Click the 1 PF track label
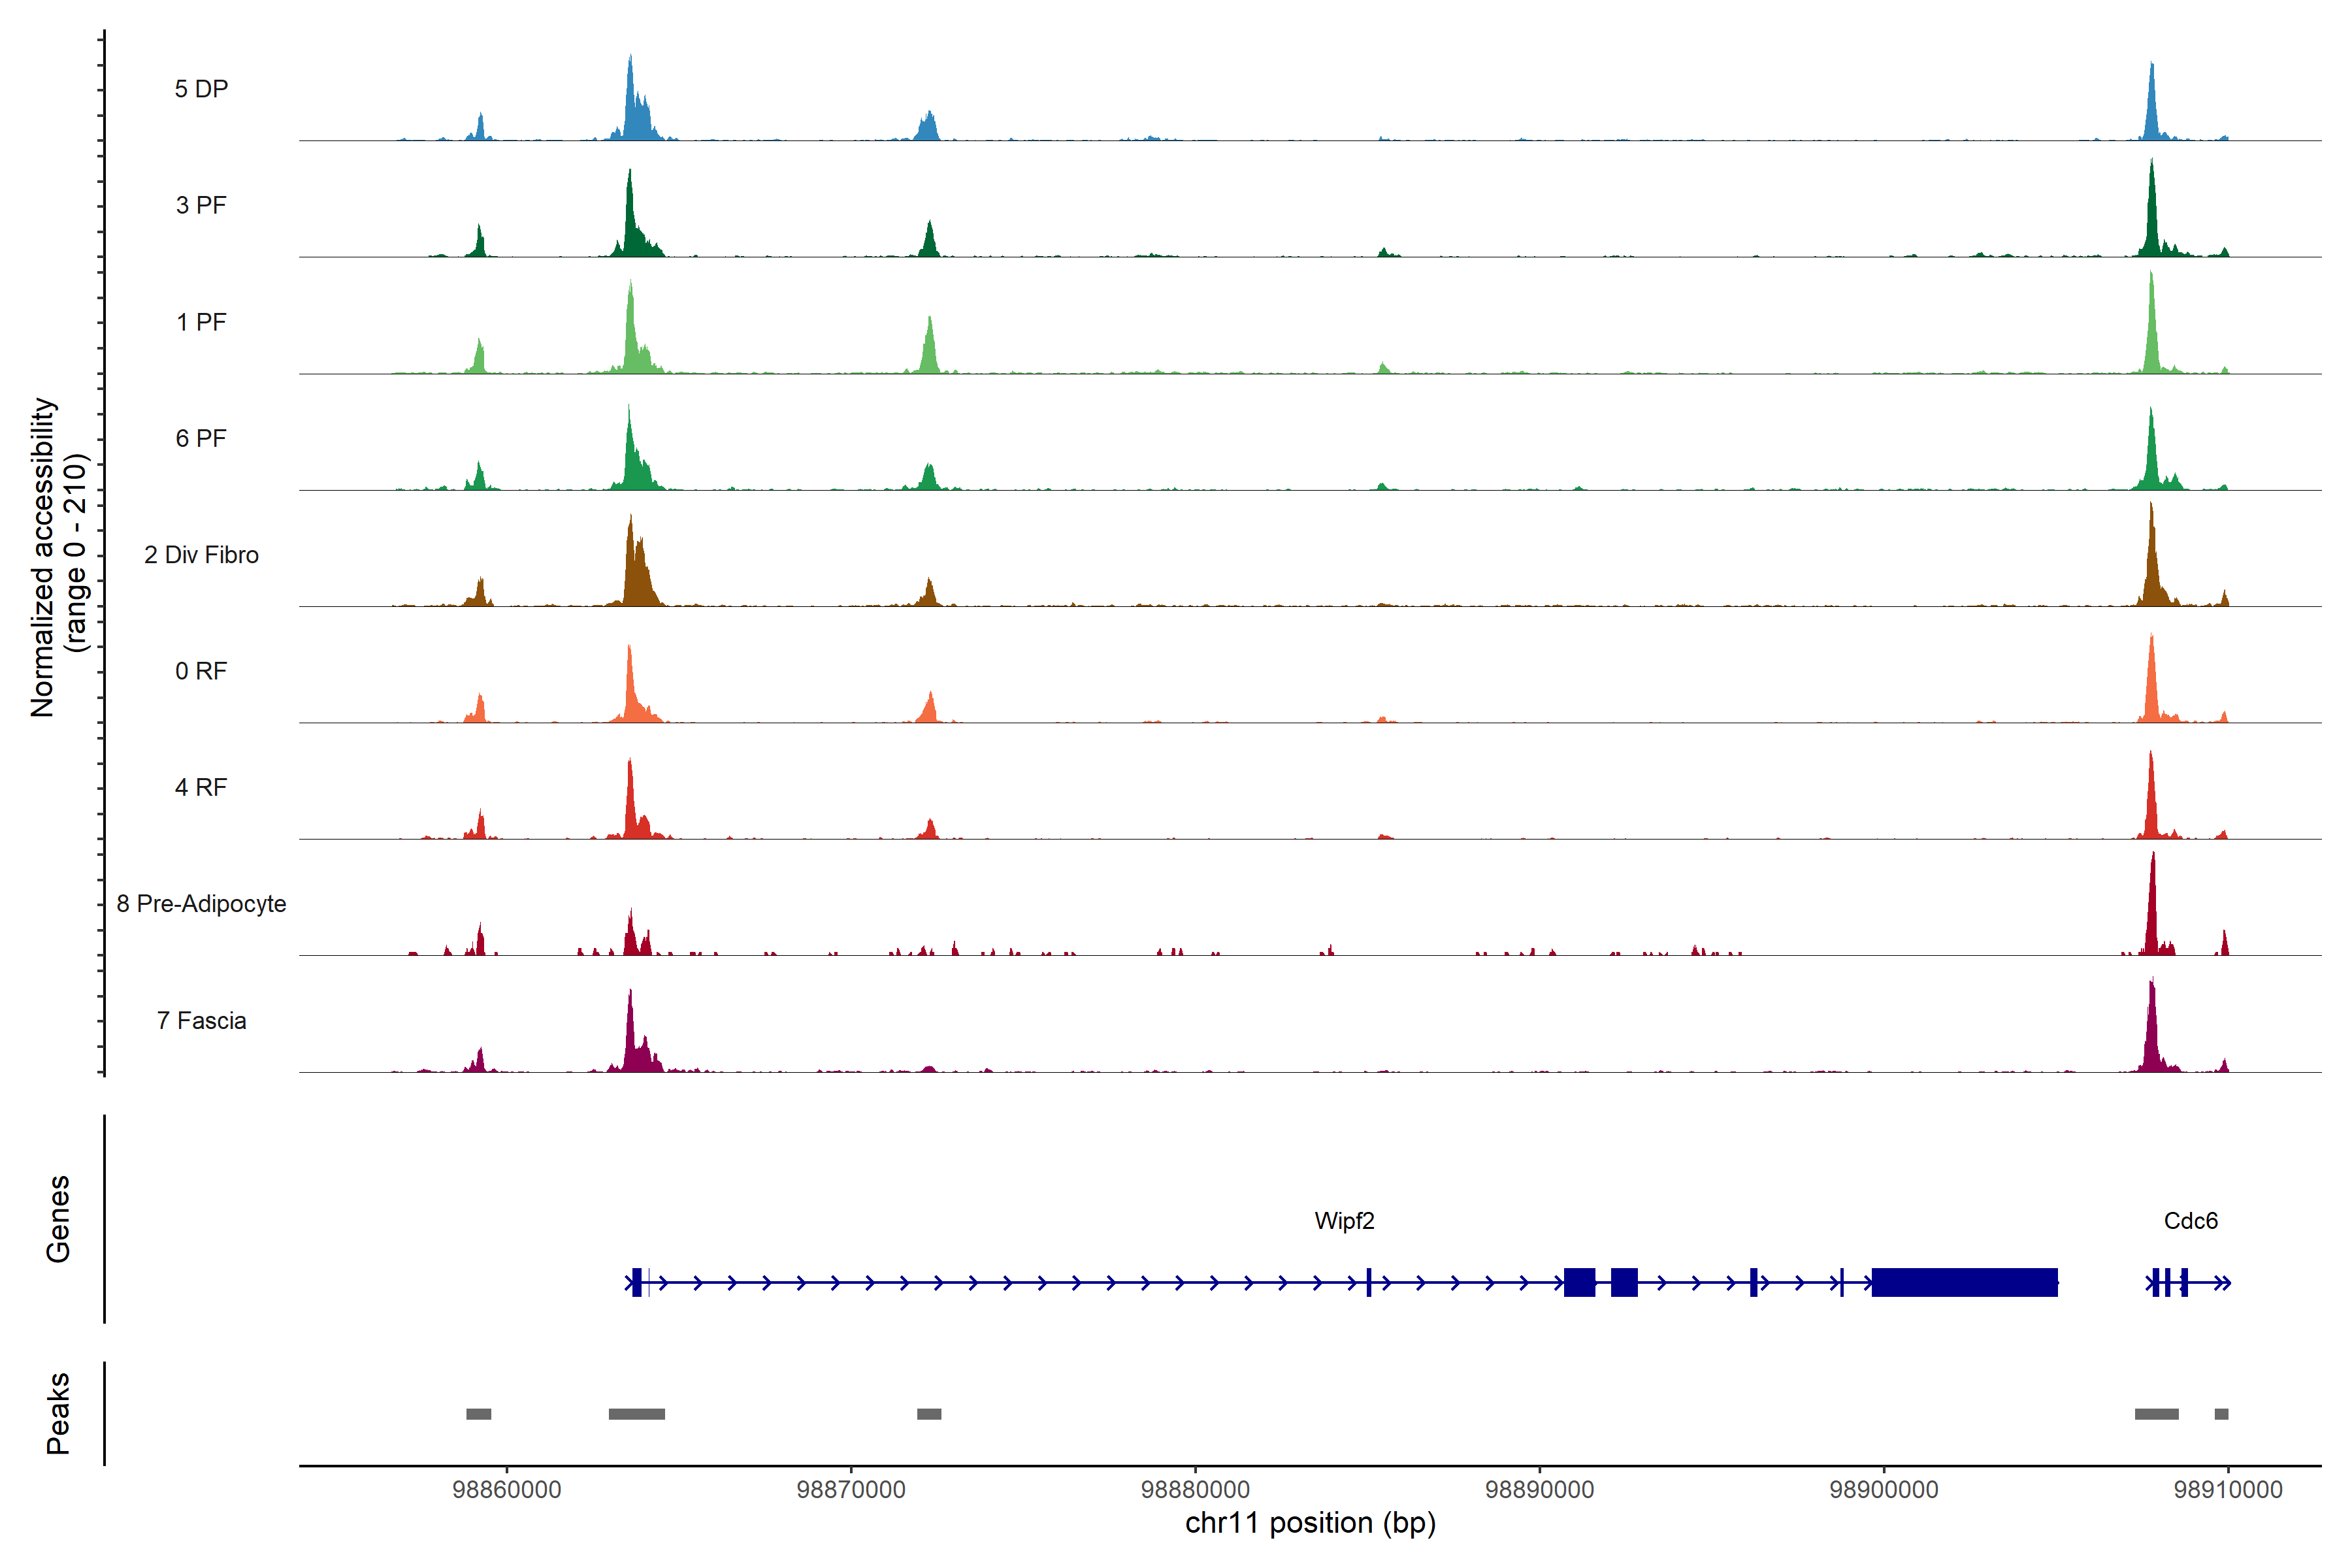Image resolution: width=2352 pixels, height=1568 pixels. (x=201, y=322)
